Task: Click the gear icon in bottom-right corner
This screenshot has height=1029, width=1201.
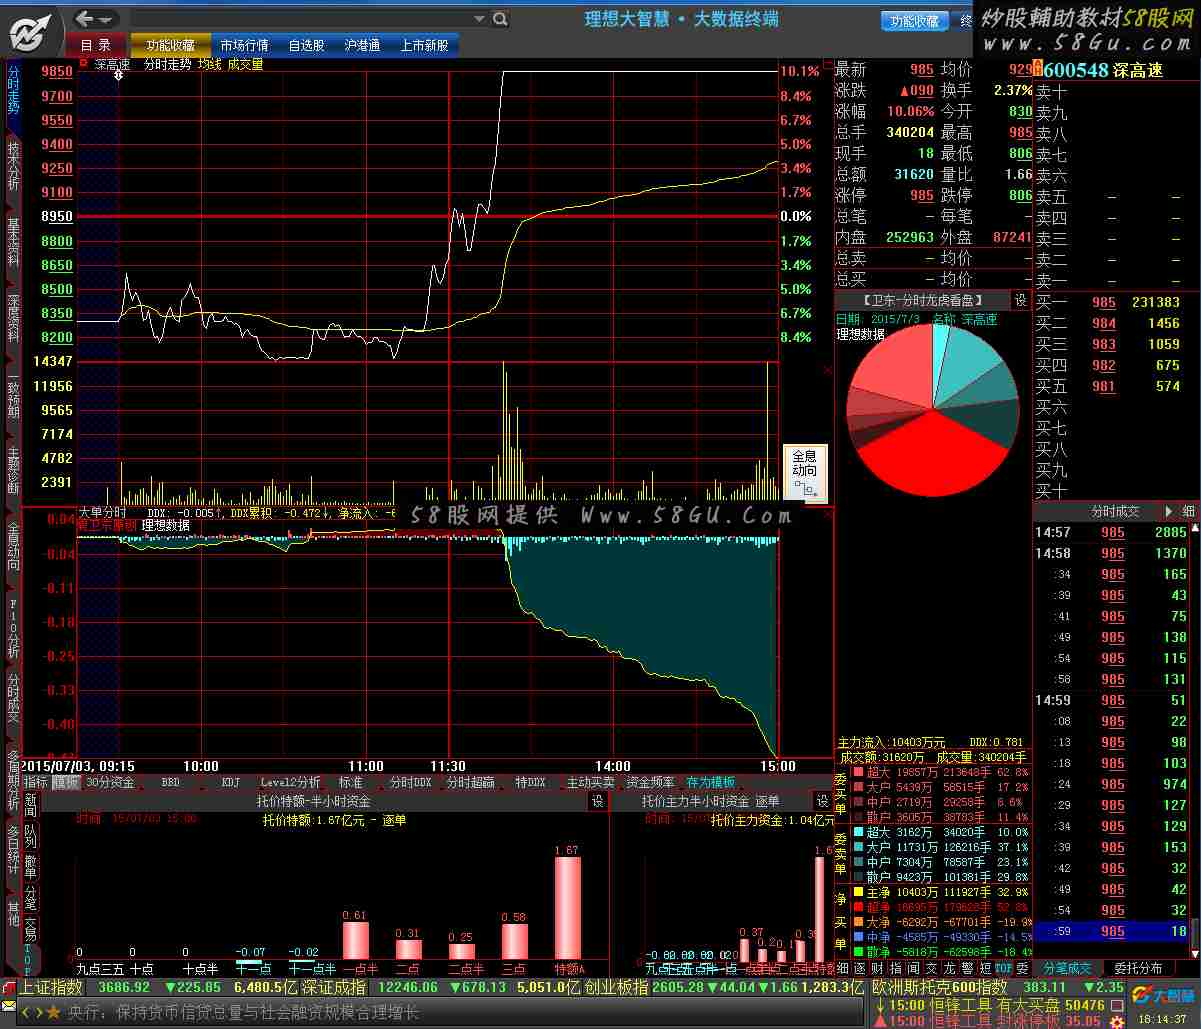Action: point(1117,1020)
